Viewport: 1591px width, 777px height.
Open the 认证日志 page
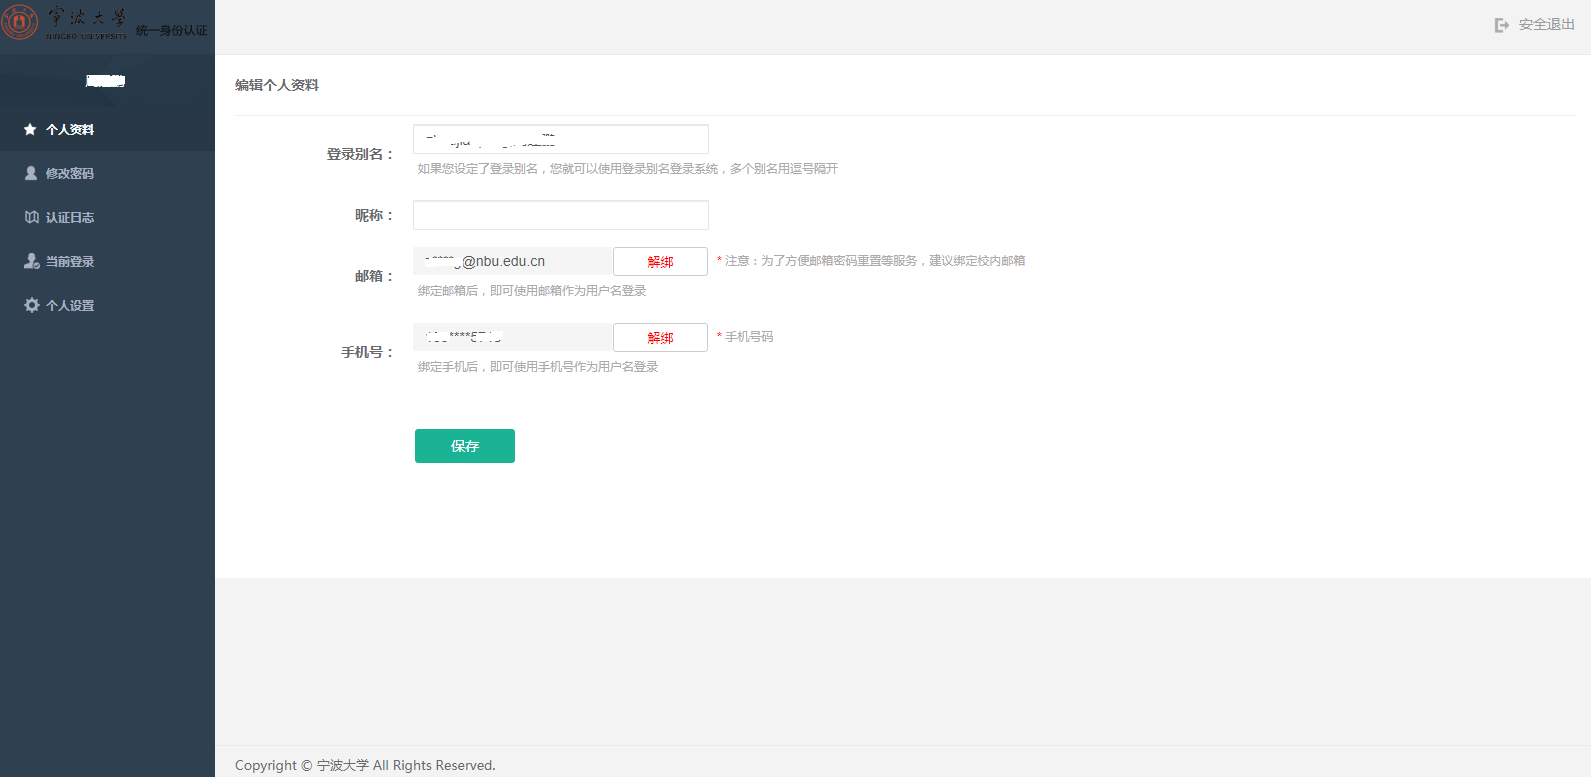[x=70, y=218]
